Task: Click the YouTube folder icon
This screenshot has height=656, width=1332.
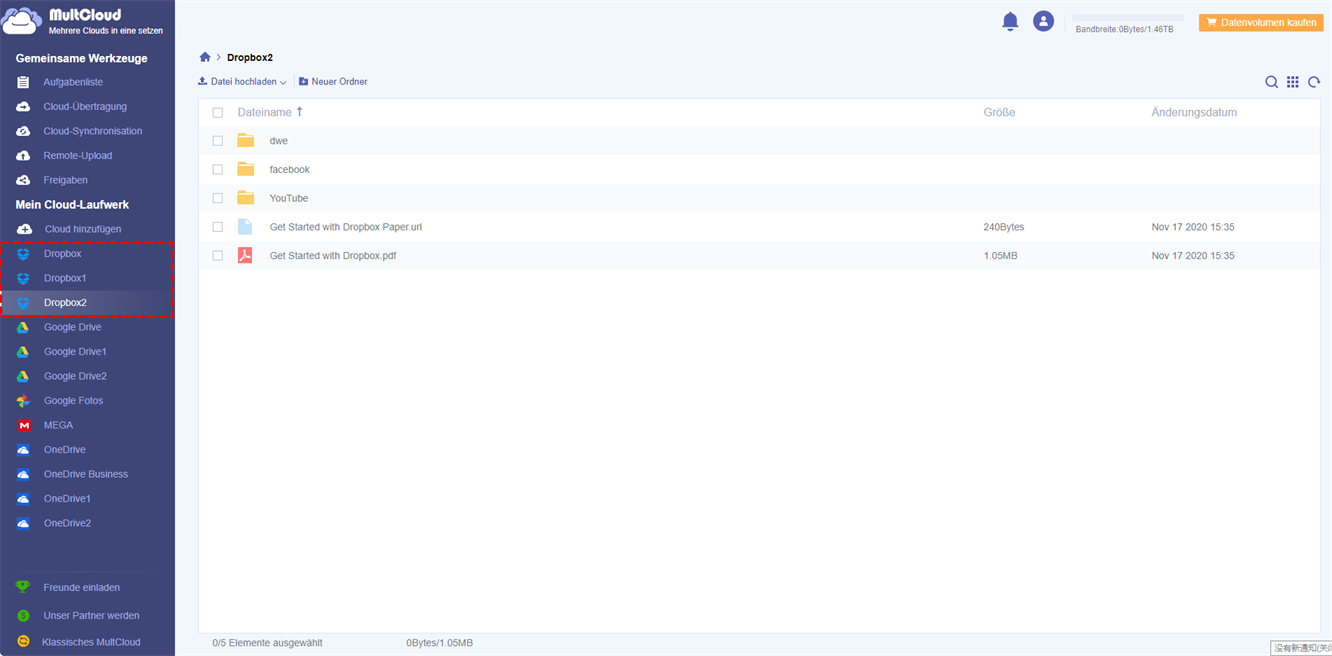Action: click(245, 198)
